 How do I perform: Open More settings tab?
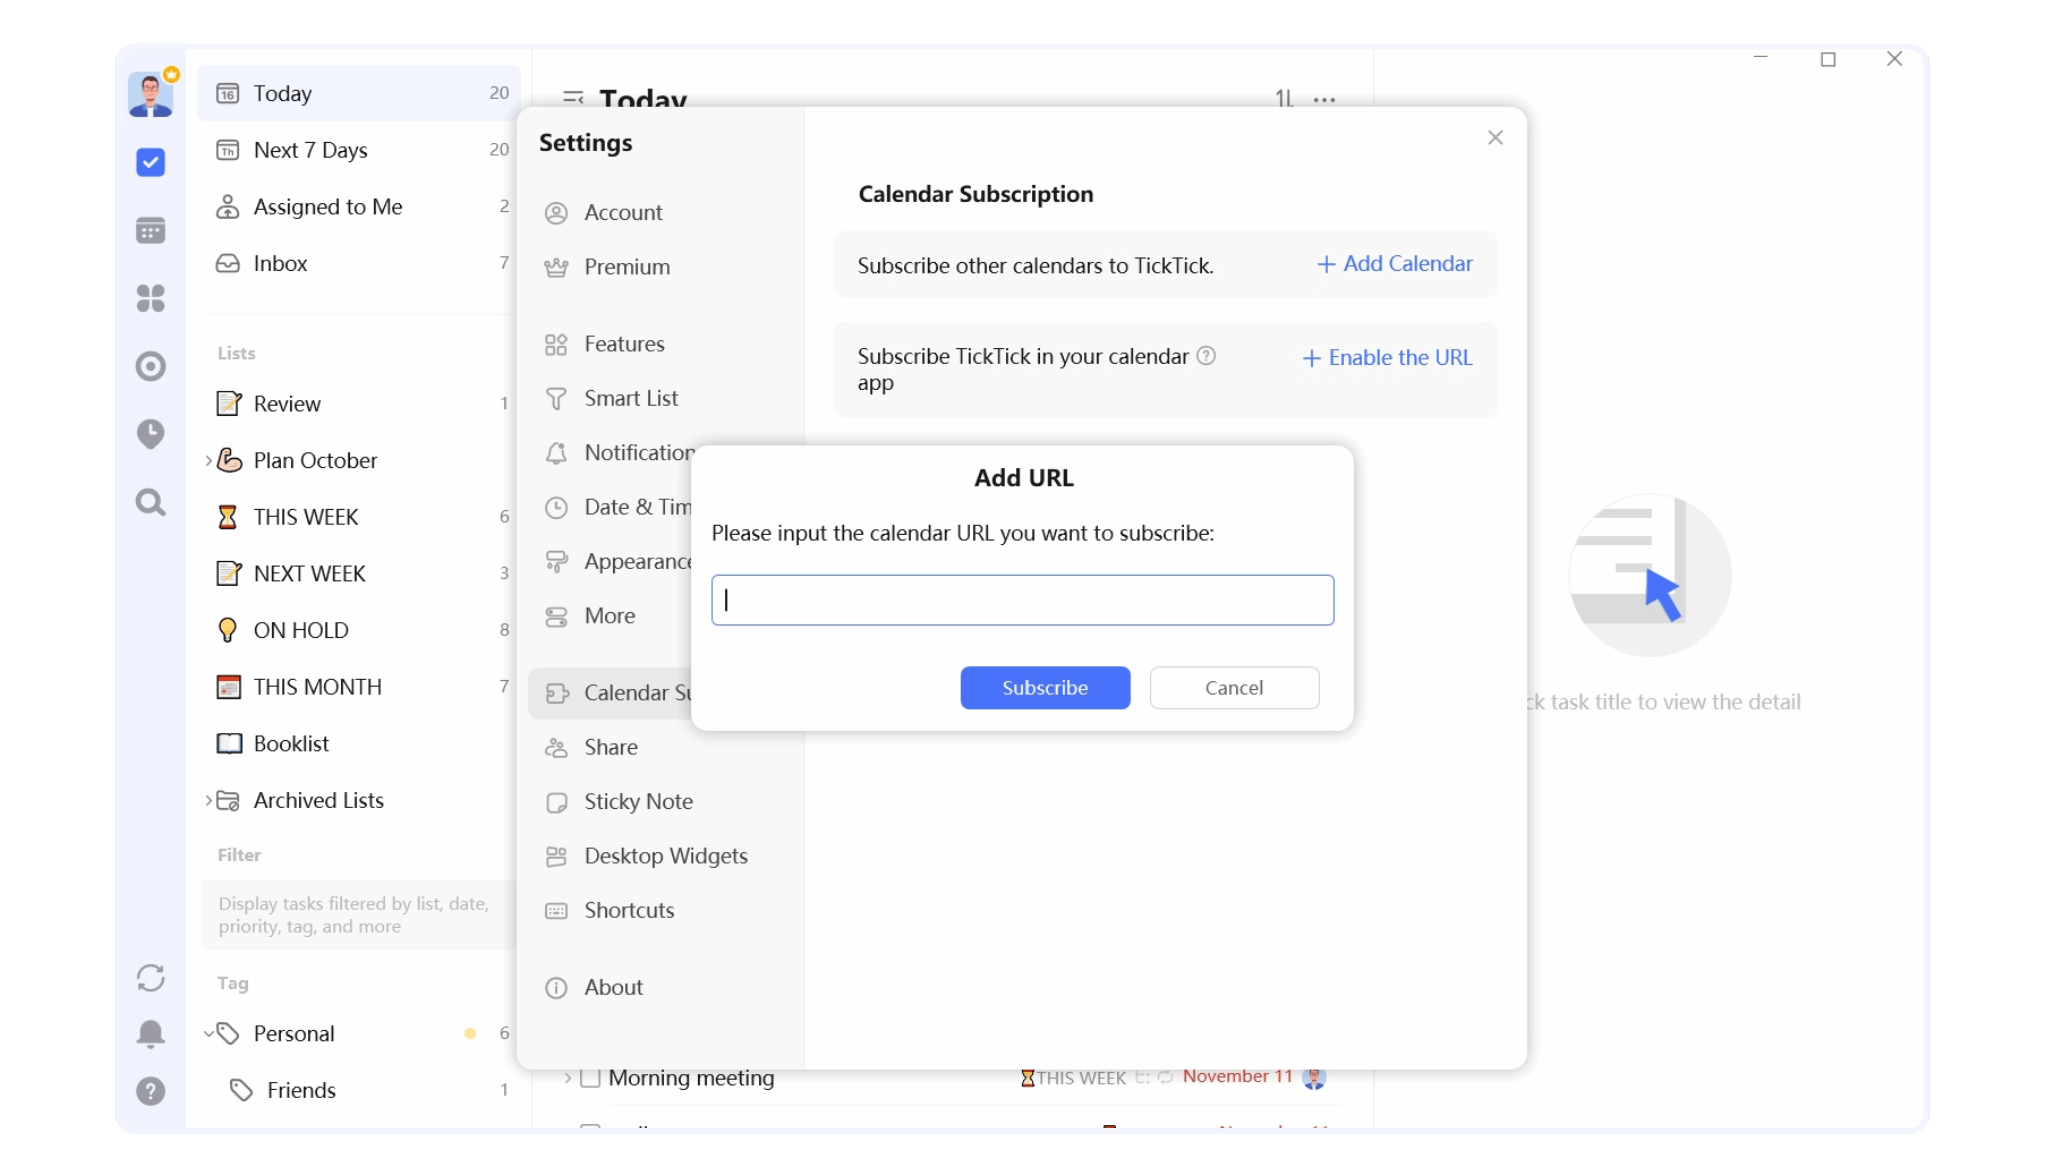pyautogui.click(x=611, y=616)
